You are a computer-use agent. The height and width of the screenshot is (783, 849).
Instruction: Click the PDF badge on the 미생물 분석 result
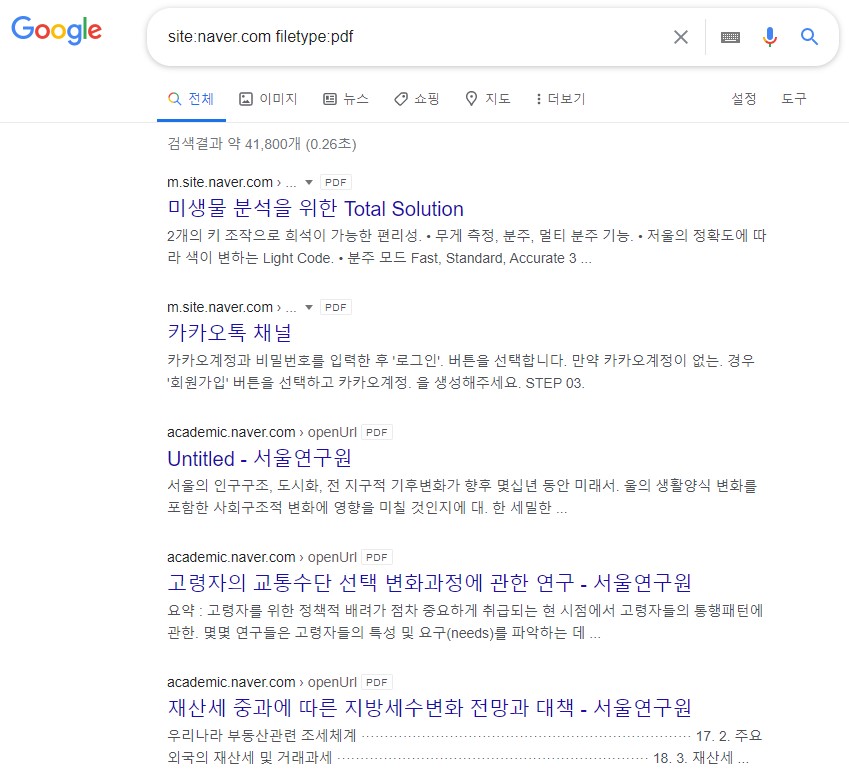point(336,182)
